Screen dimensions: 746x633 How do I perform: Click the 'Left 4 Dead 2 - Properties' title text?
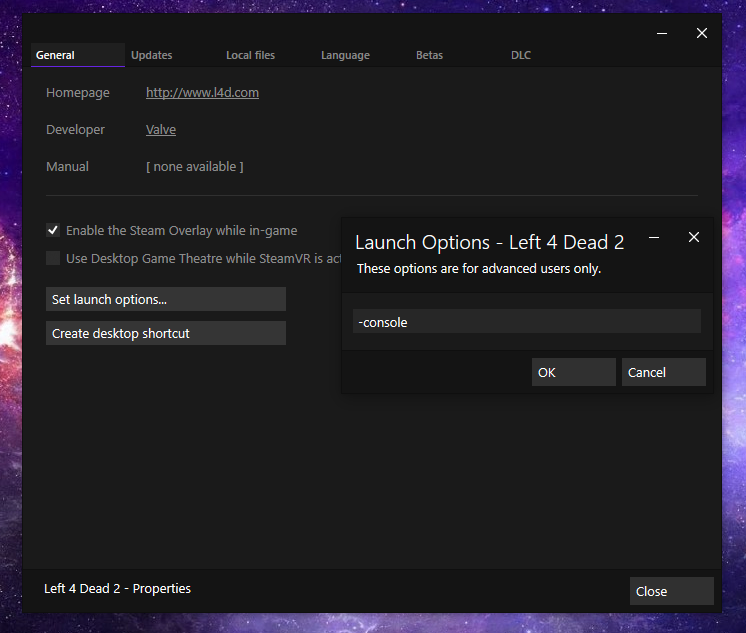click(x=118, y=589)
